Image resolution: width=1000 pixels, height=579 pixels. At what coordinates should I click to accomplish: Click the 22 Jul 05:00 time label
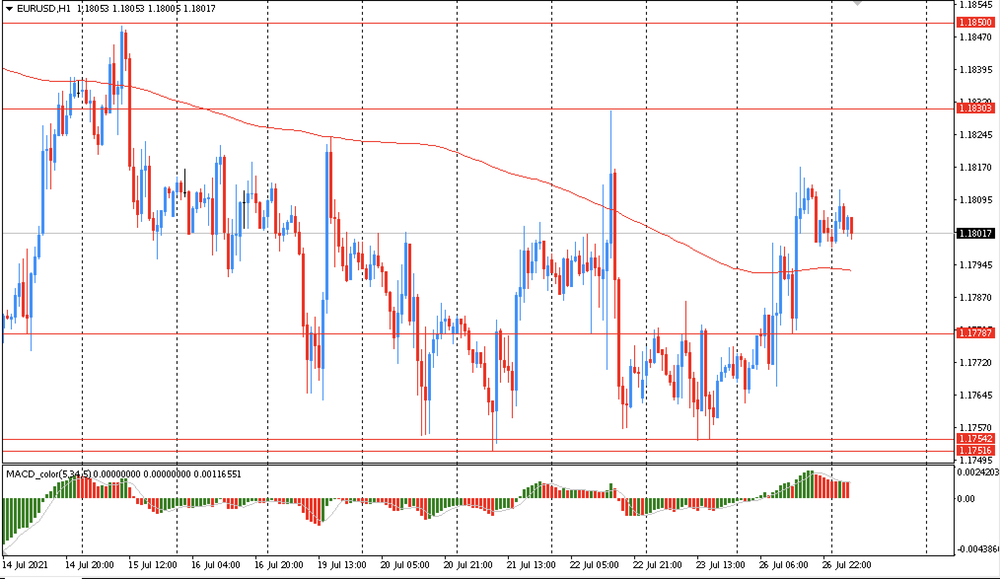point(594,565)
